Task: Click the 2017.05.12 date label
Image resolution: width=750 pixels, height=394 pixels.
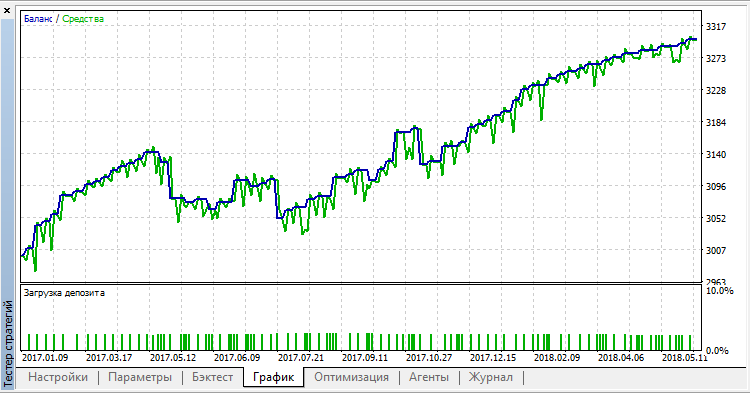Action: 173,358
